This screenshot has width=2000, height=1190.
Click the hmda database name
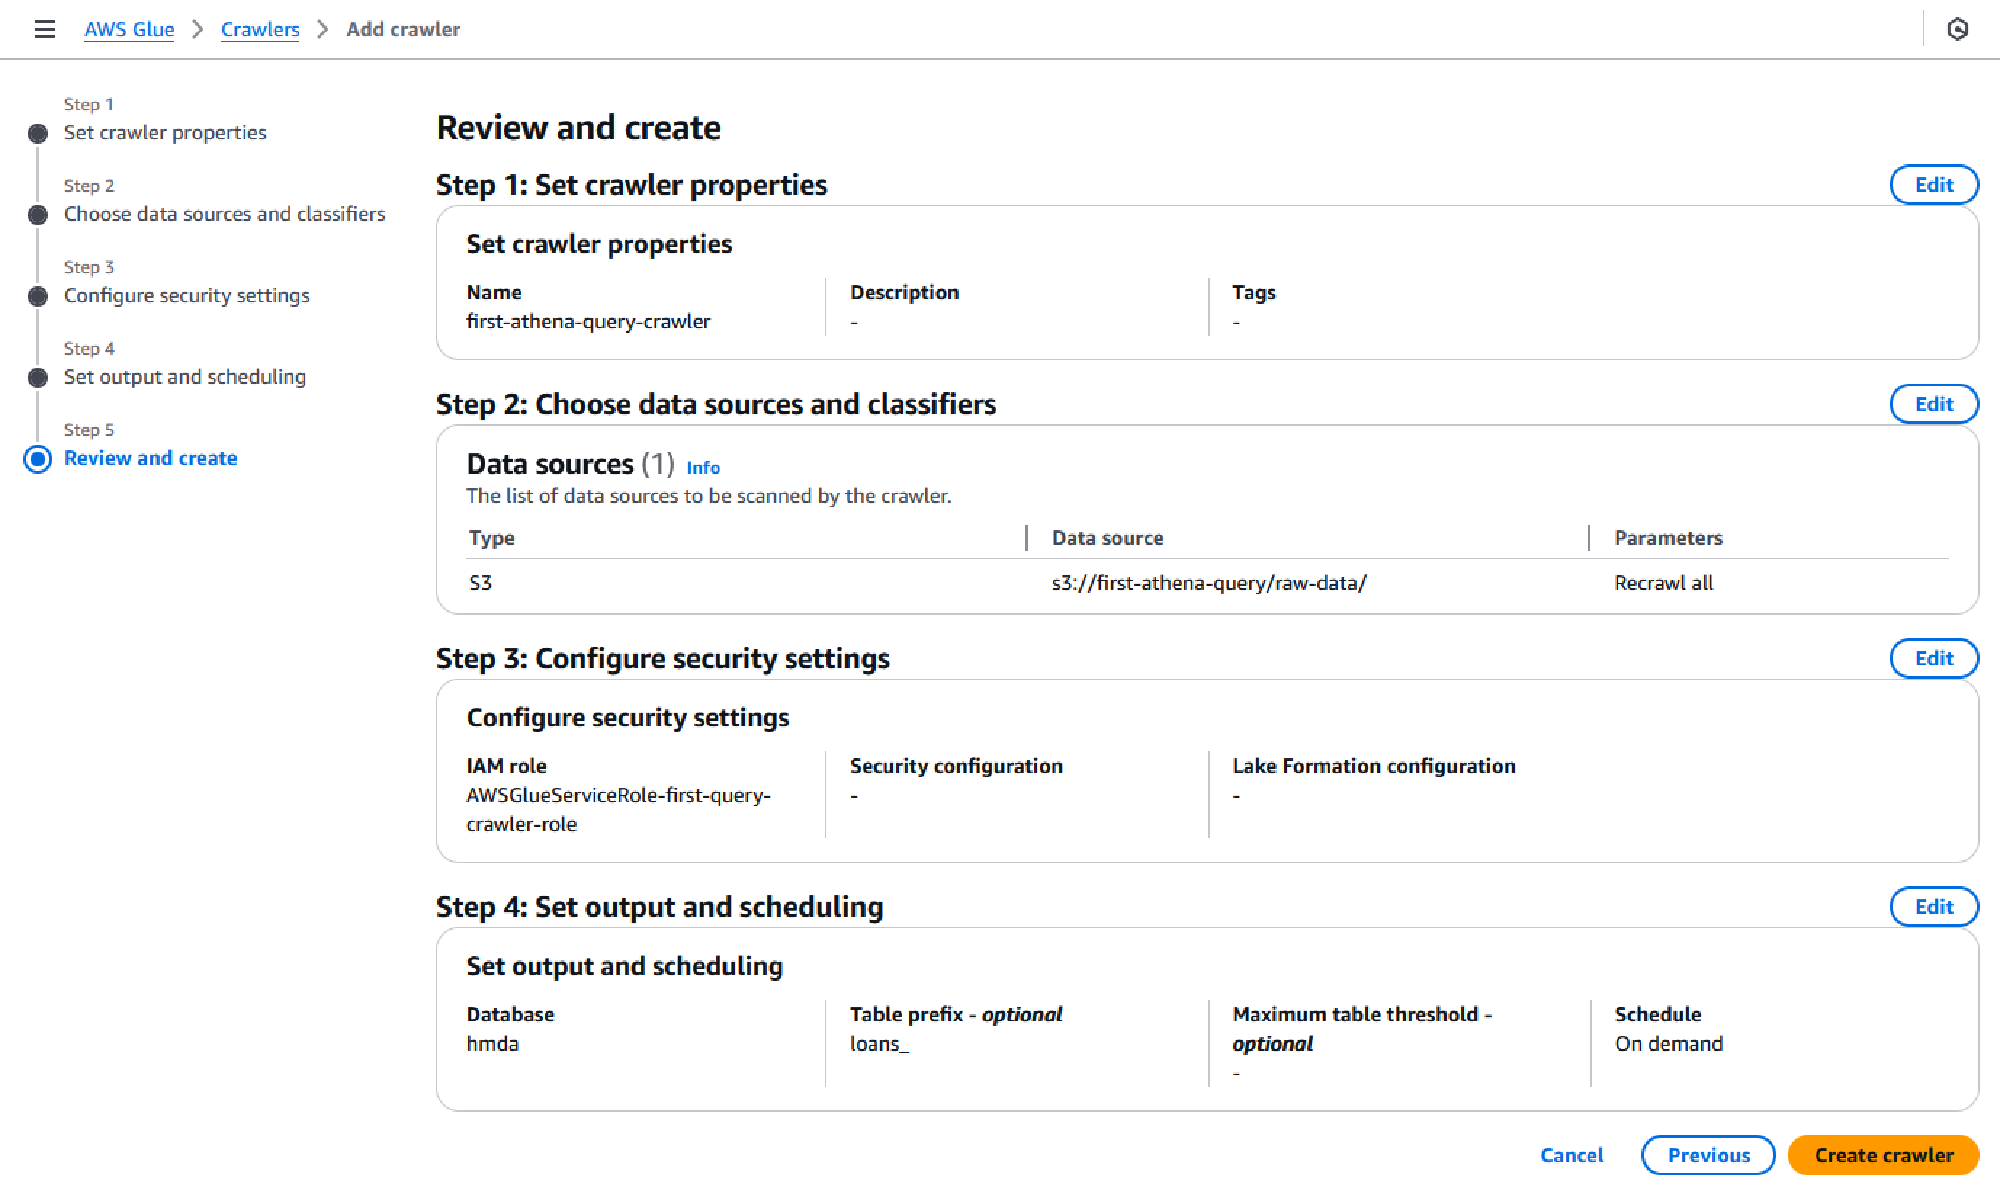(x=493, y=1043)
